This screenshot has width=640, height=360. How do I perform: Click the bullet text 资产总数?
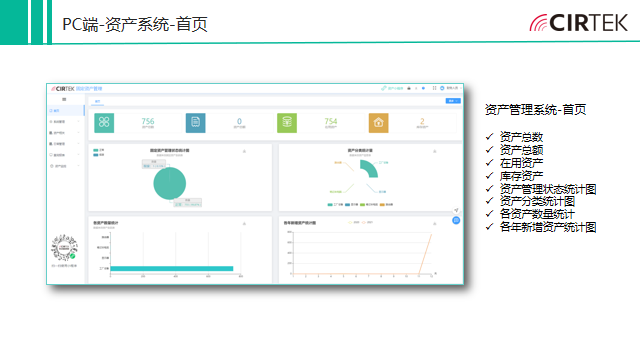coord(521,137)
